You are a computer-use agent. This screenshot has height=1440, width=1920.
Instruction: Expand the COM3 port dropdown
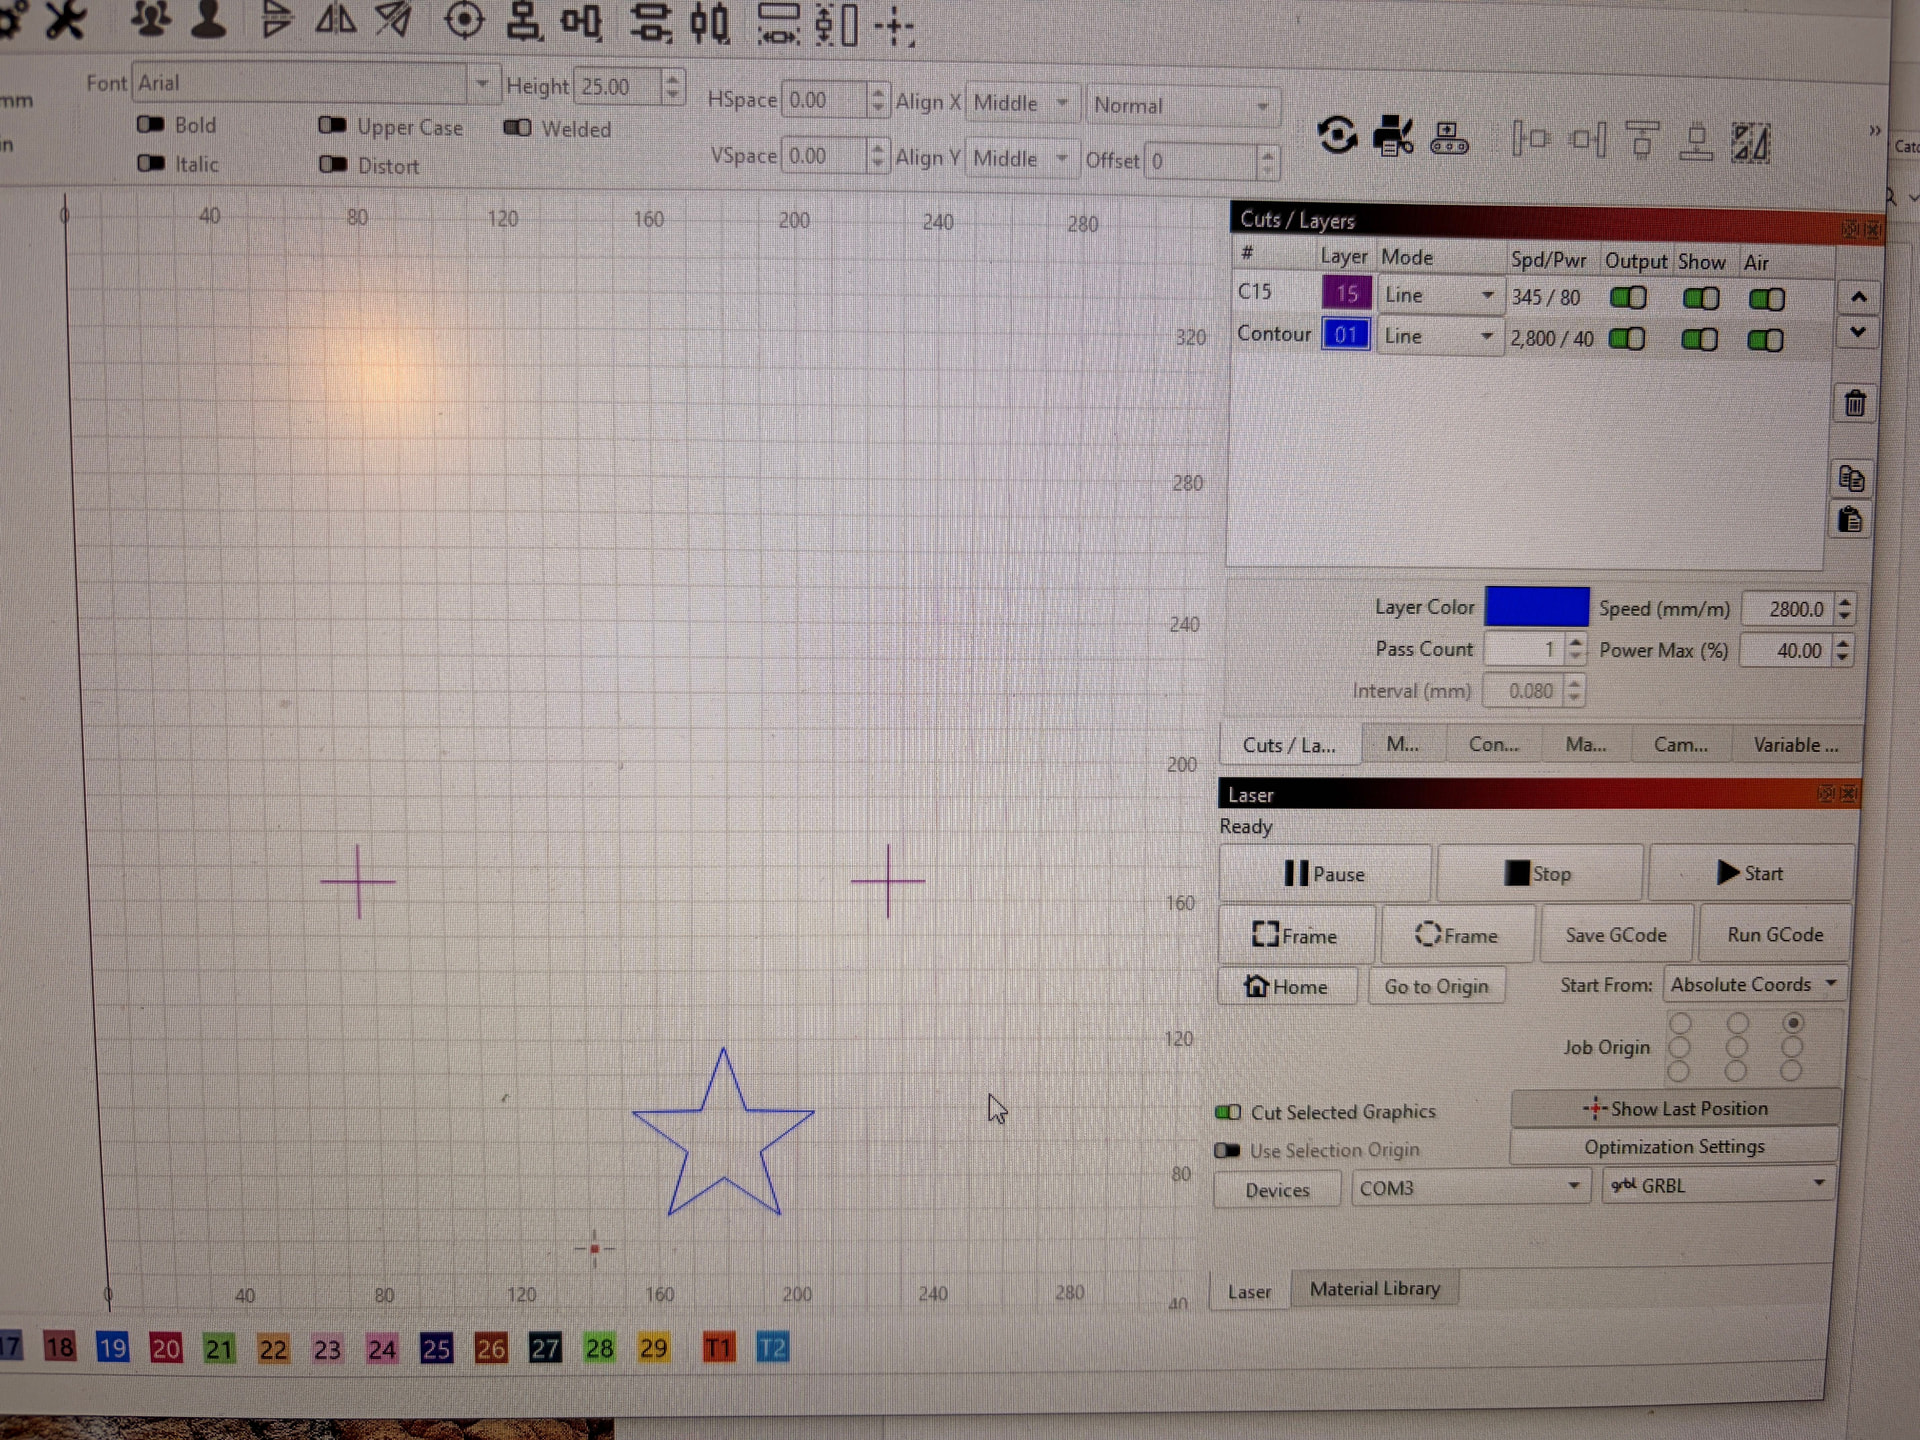[1469, 1188]
